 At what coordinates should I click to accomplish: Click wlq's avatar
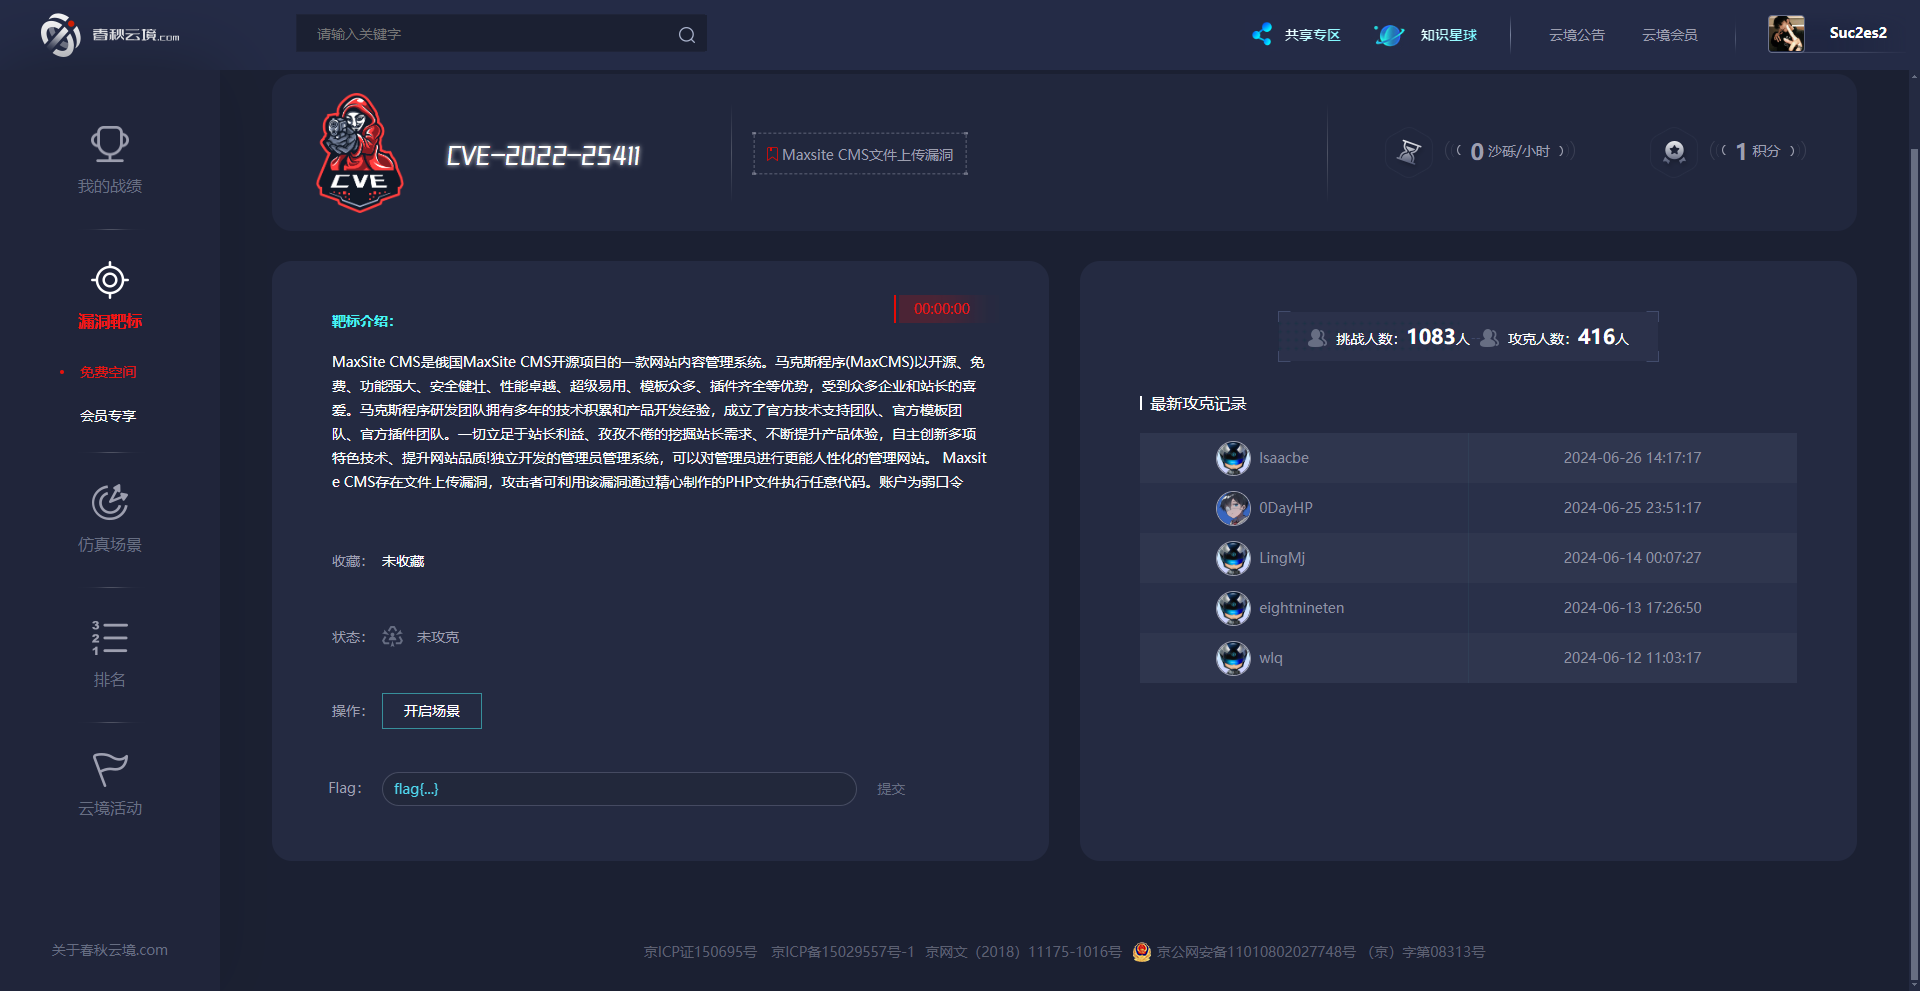pyautogui.click(x=1233, y=658)
